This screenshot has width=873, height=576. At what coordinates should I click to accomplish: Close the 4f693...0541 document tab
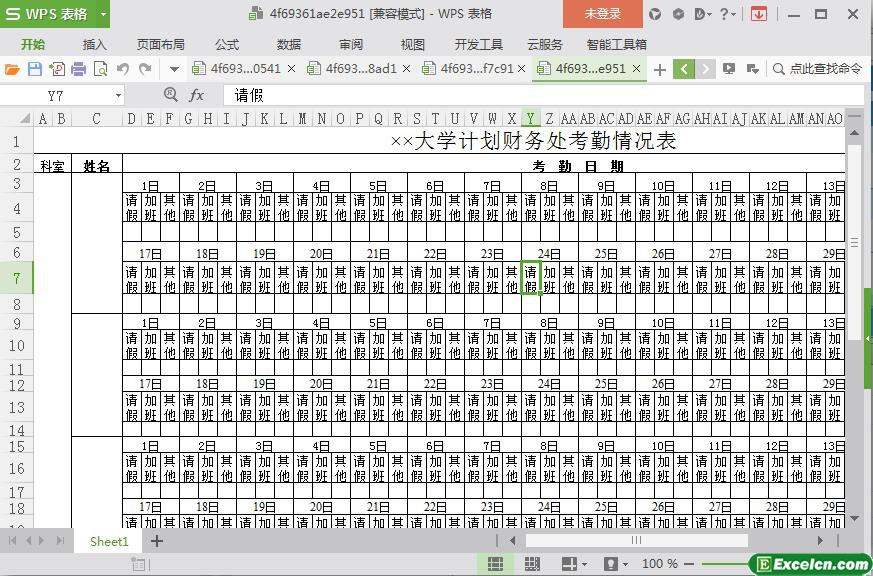[x=291, y=69]
